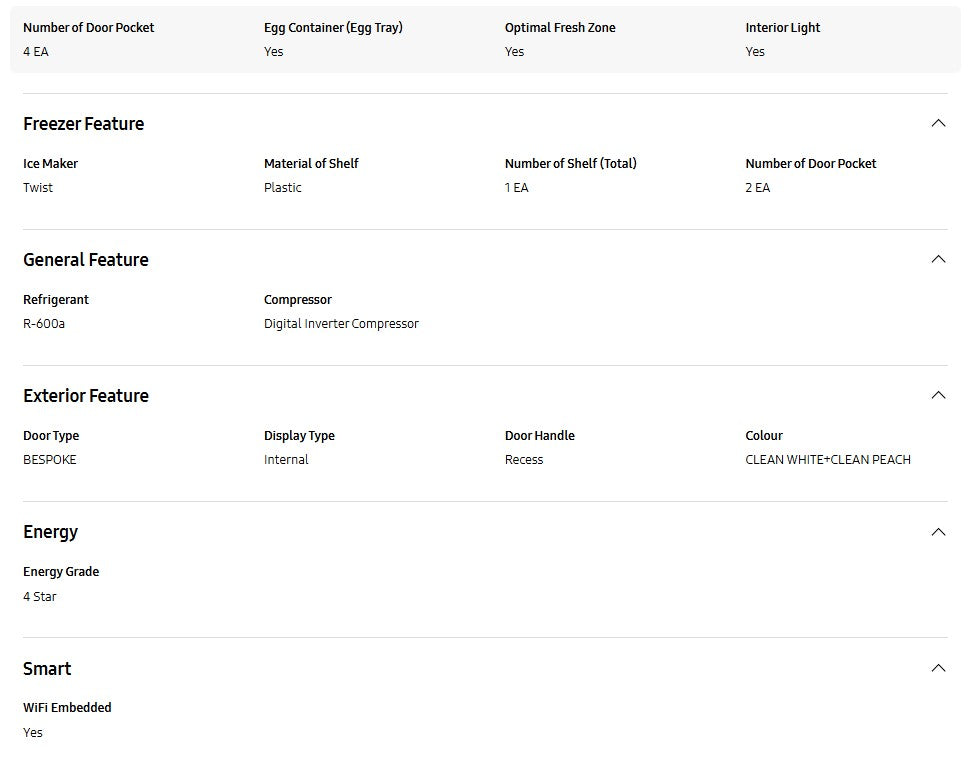Click the Egg Container (Egg Tray) label

click(x=333, y=28)
